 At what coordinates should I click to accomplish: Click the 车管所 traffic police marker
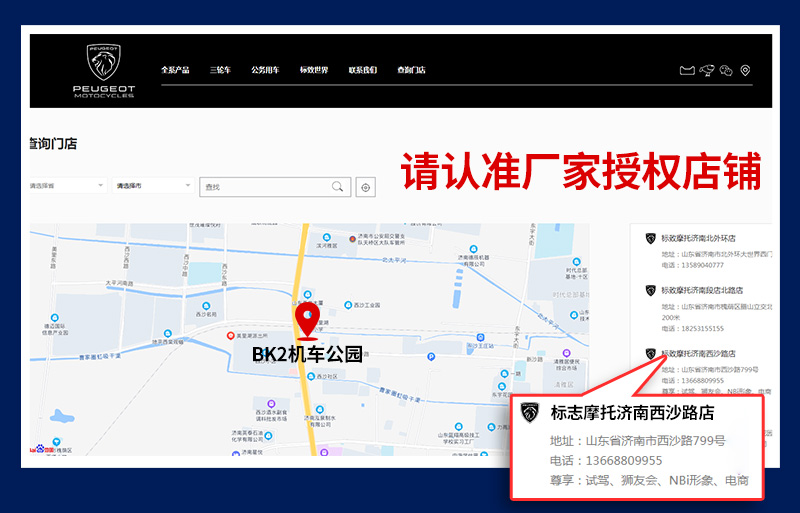tap(352, 239)
